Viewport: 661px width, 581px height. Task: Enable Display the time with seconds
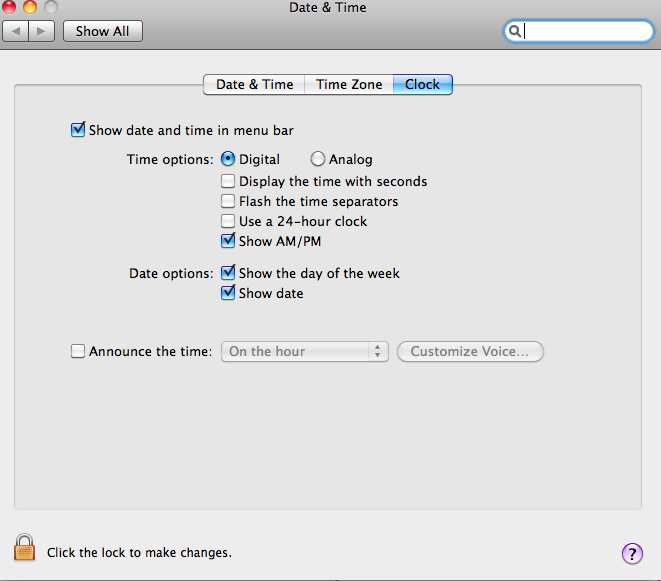tap(229, 182)
